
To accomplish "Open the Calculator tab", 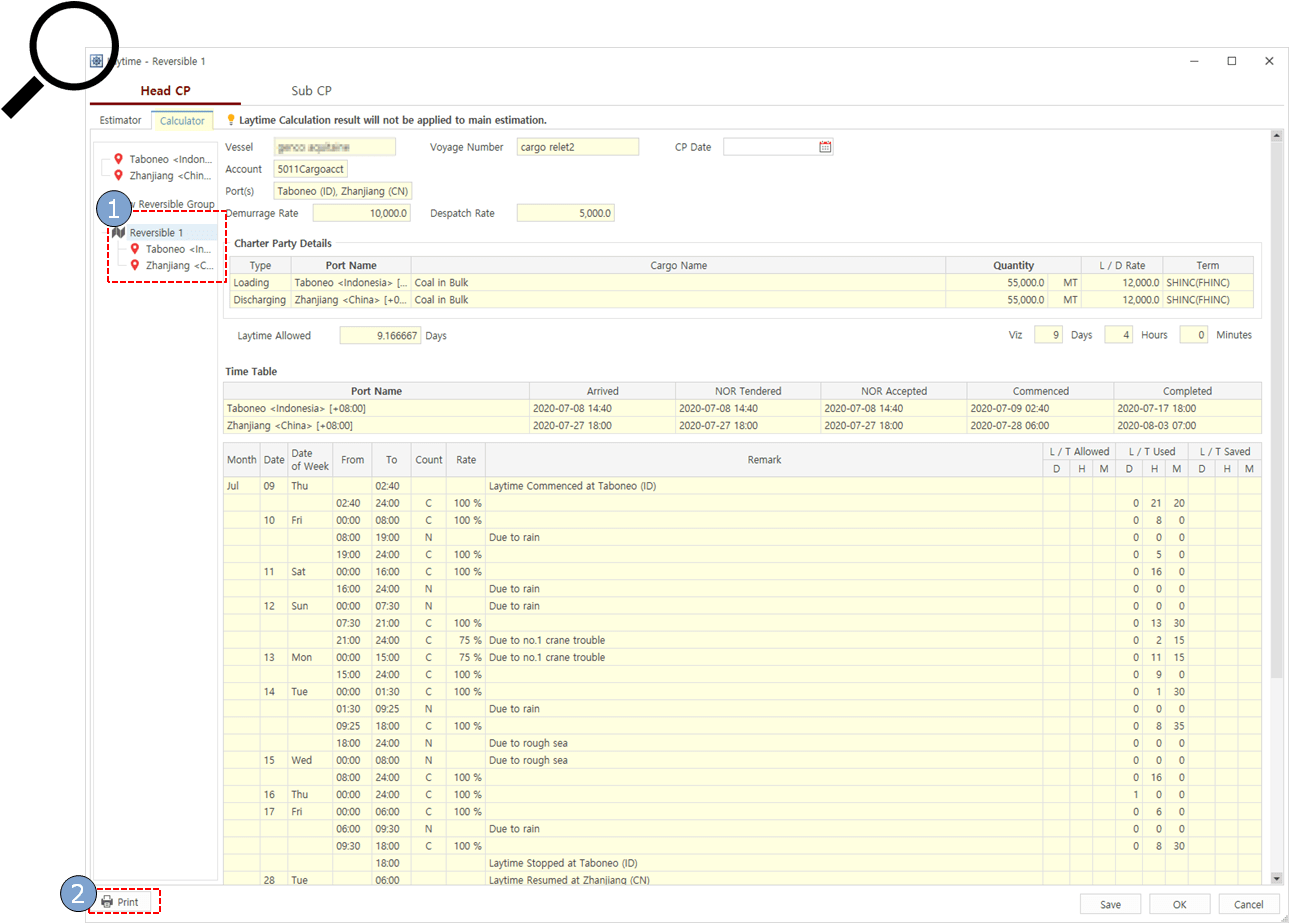I will [x=182, y=121].
